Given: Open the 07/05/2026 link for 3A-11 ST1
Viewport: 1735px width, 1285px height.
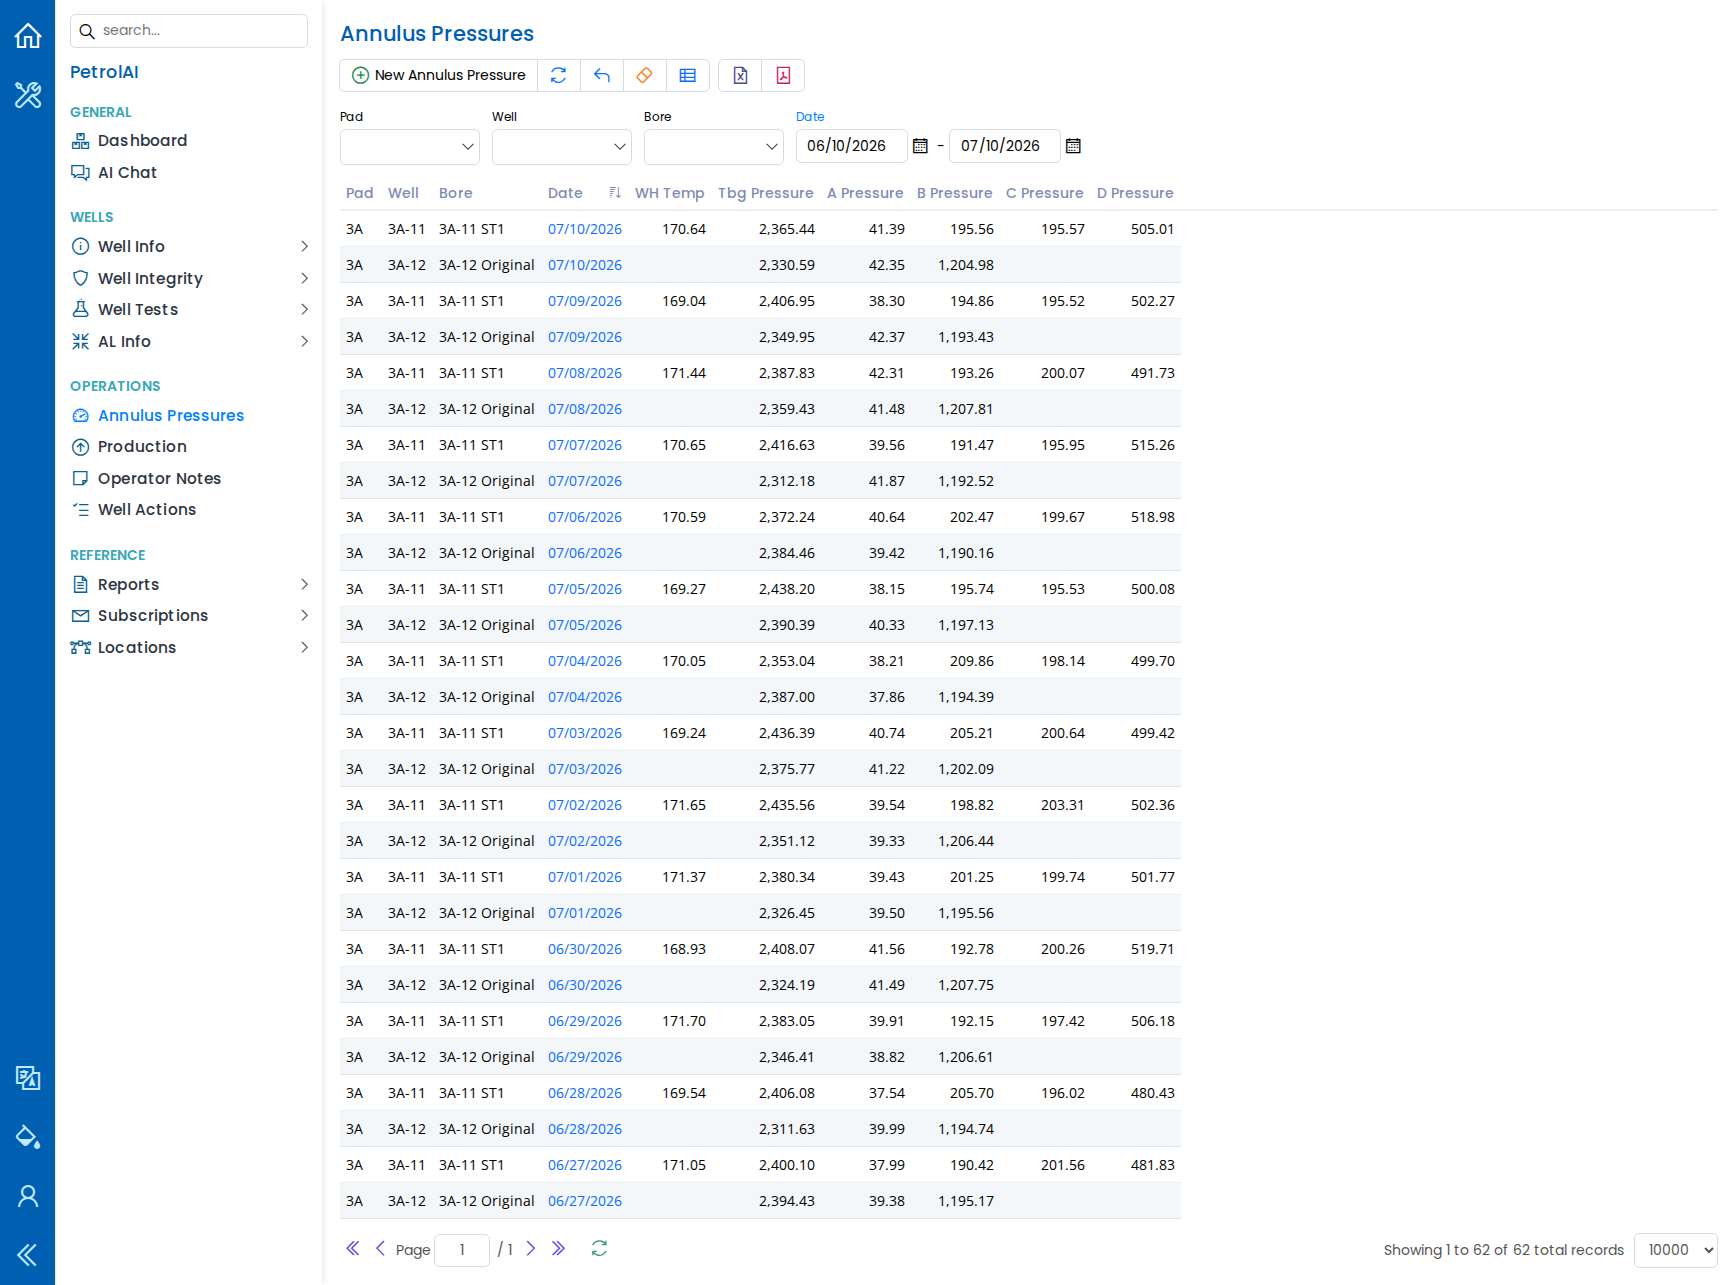Looking at the screenshot, I should click(585, 589).
